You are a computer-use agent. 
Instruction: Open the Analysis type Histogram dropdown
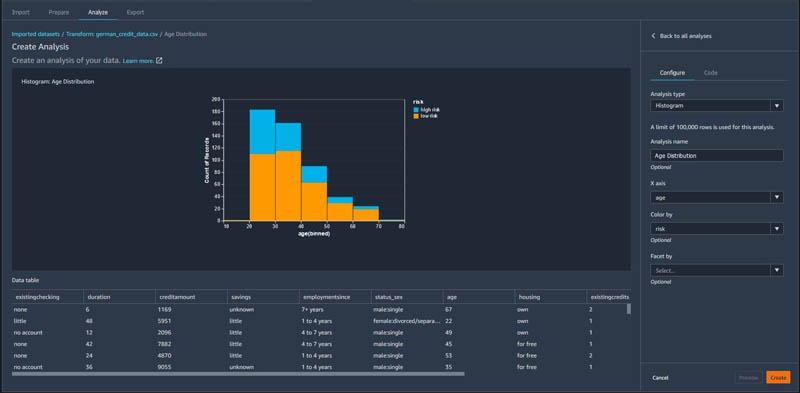tap(717, 106)
